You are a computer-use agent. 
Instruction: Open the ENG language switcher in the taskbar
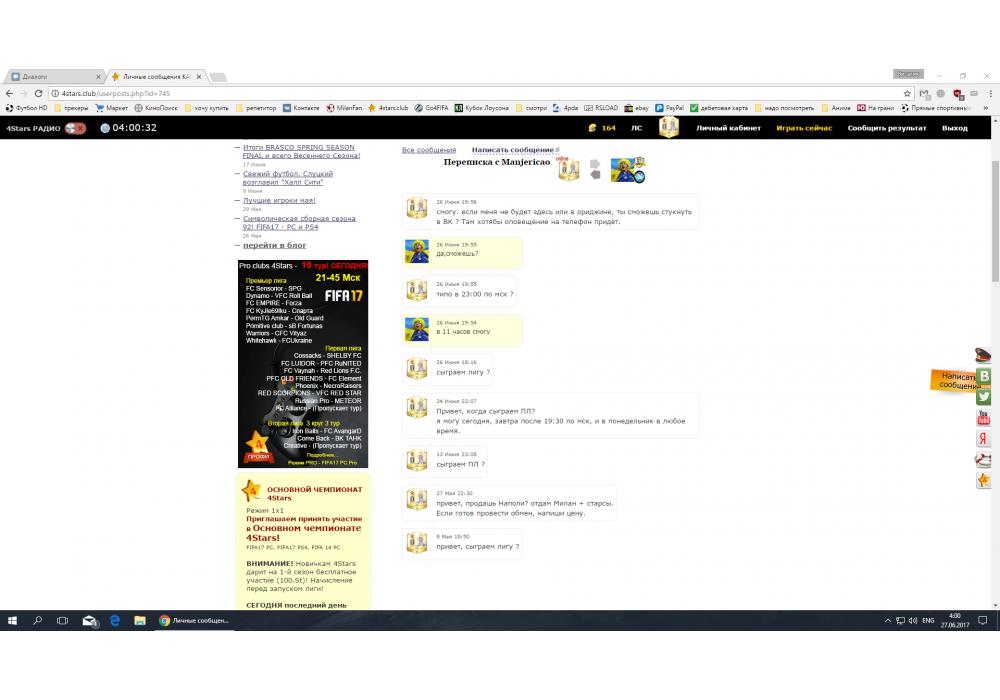[928, 620]
